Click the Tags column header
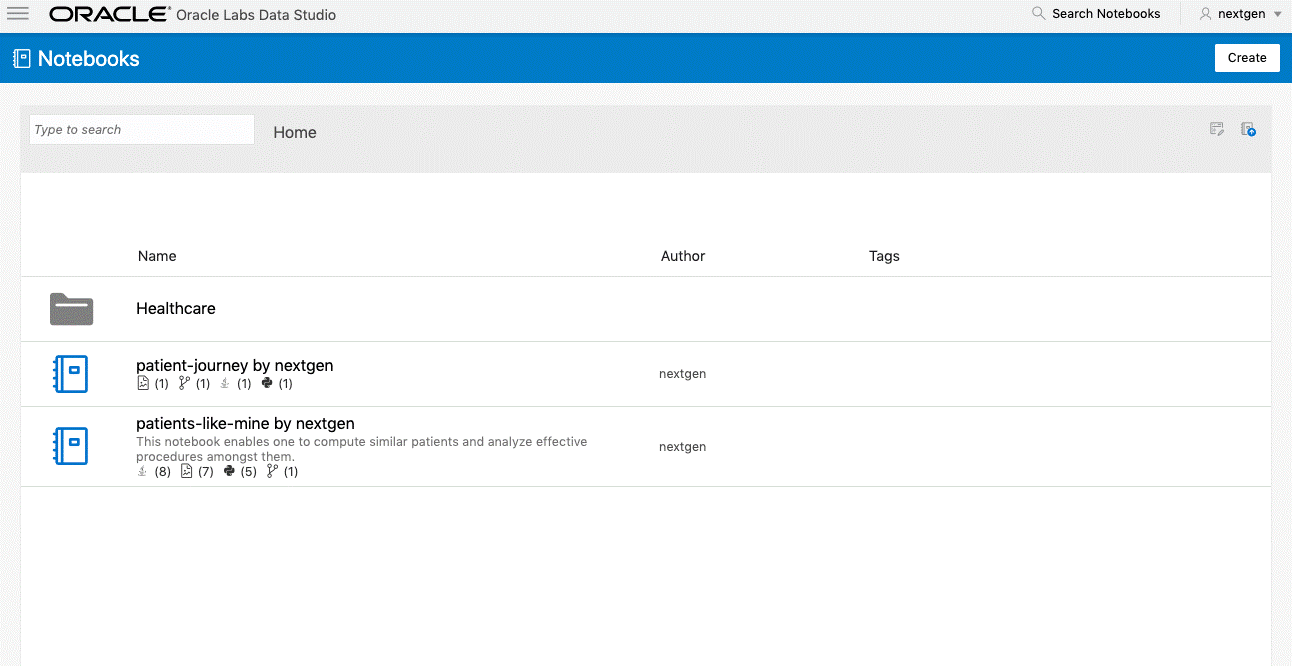The width and height of the screenshot is (1292, 666). (x=884, y=256)
